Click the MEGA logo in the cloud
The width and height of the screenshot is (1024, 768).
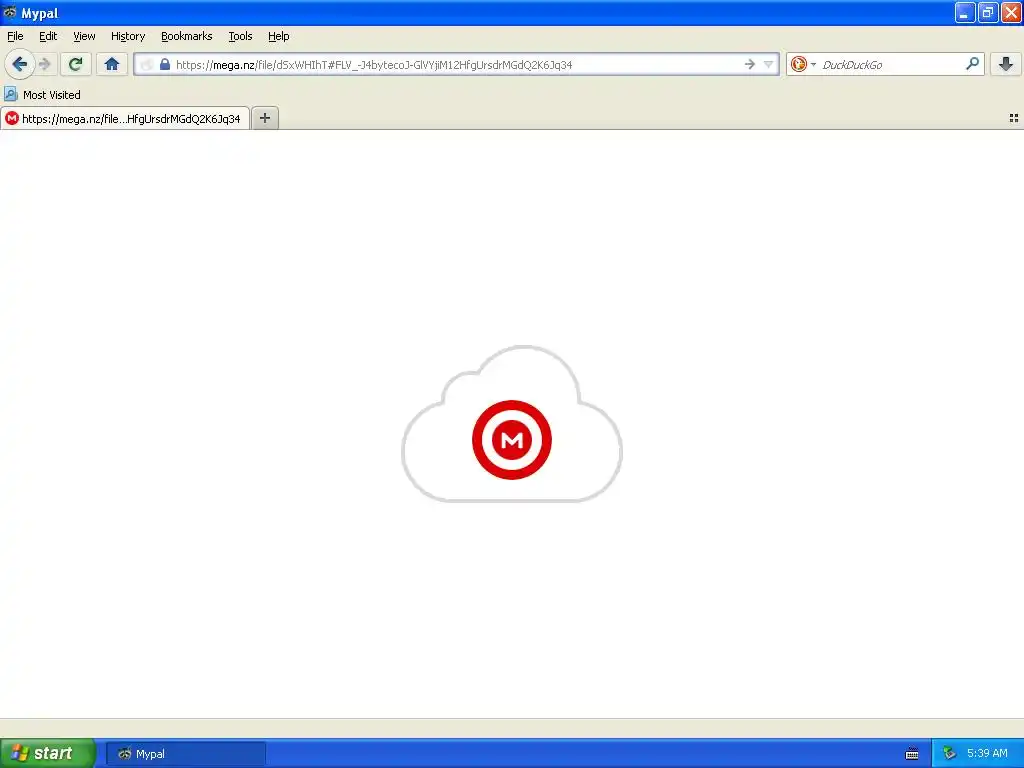[x=512, y=440]
